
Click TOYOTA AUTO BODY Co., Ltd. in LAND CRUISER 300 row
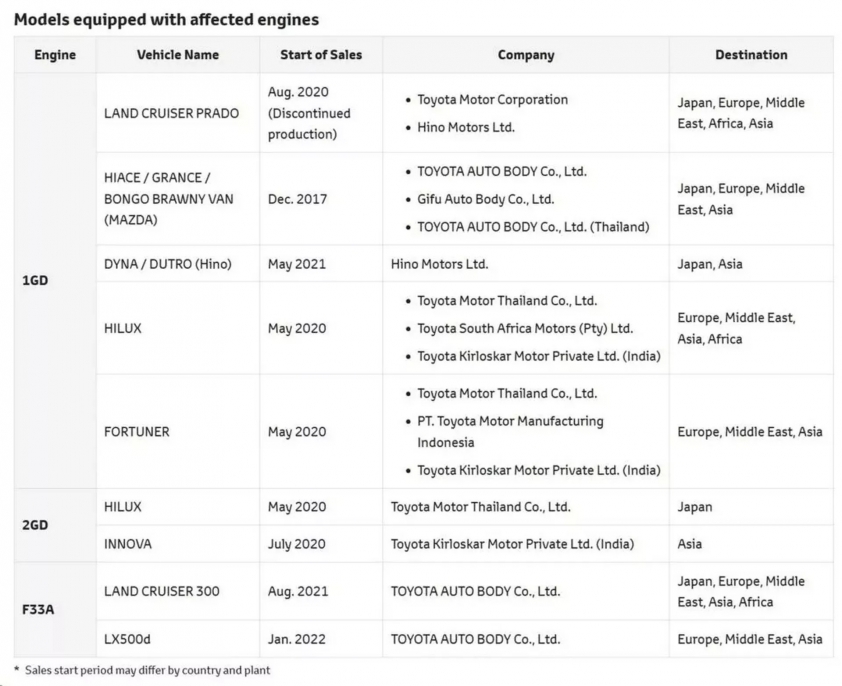click(475, 591)
